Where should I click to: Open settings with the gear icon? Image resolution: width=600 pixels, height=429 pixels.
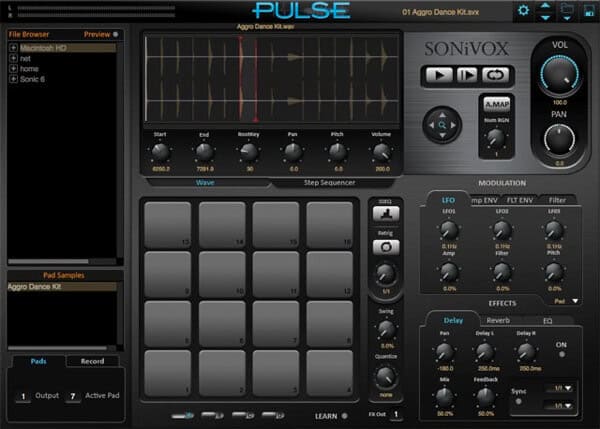click(x=523, y=10)
